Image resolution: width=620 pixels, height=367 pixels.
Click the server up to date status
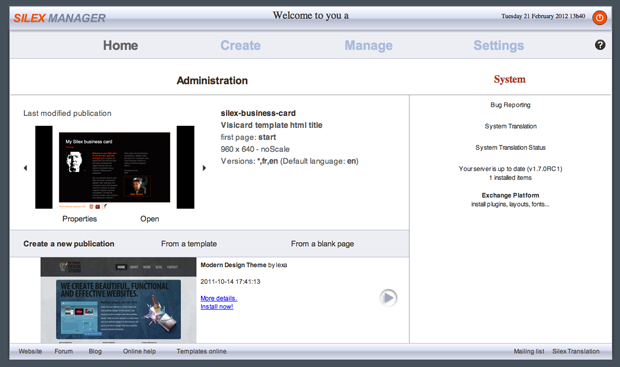click(510, 169)
